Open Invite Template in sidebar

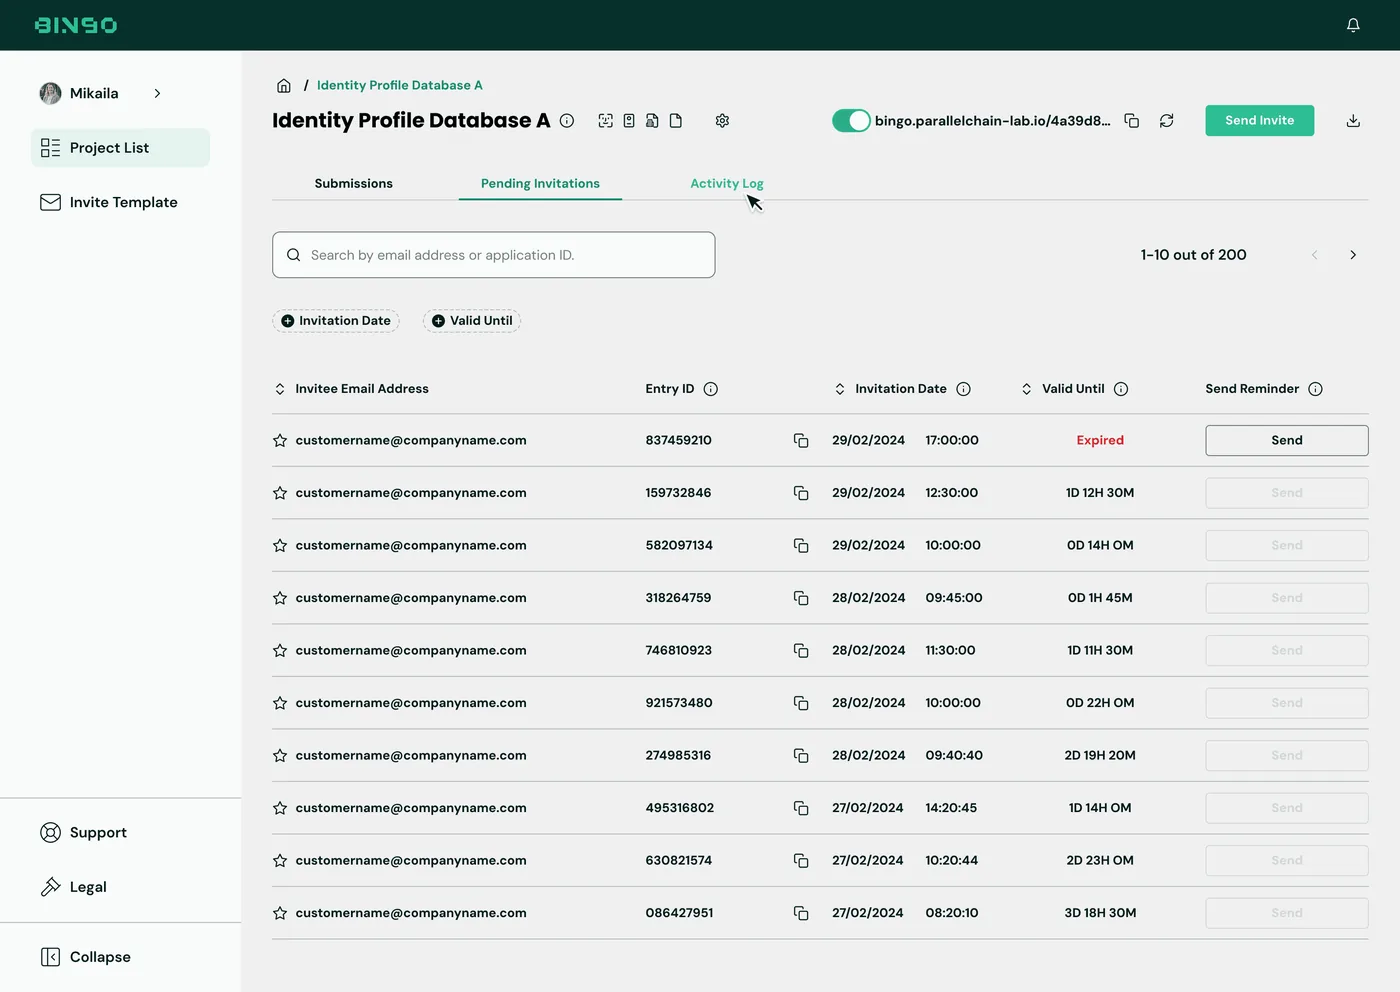109,202
